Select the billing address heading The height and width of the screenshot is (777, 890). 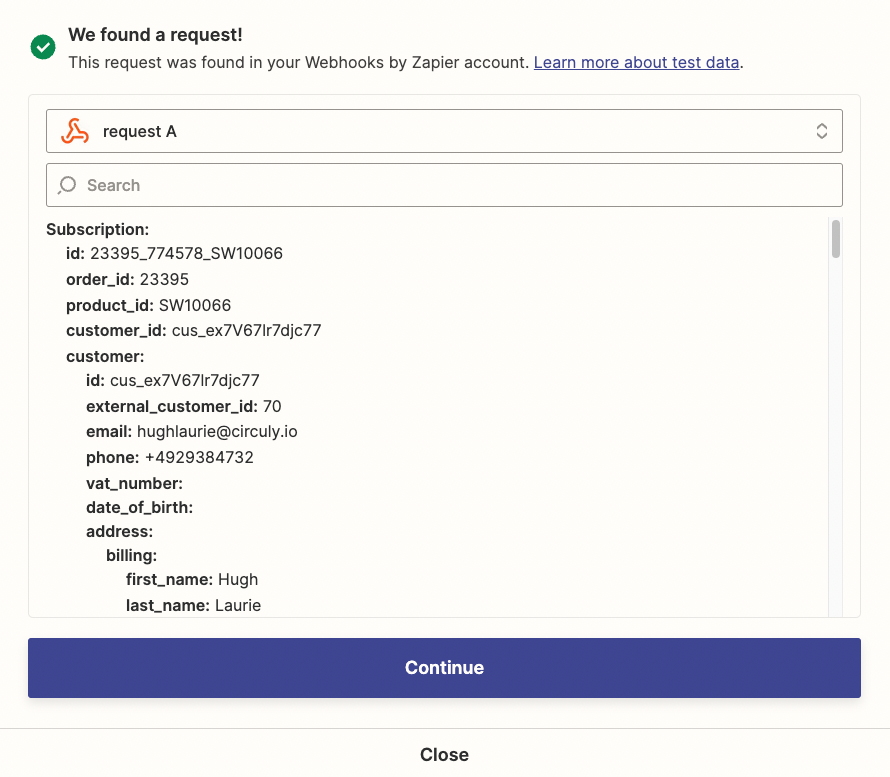pyautogui.click(x=132, y=555)
